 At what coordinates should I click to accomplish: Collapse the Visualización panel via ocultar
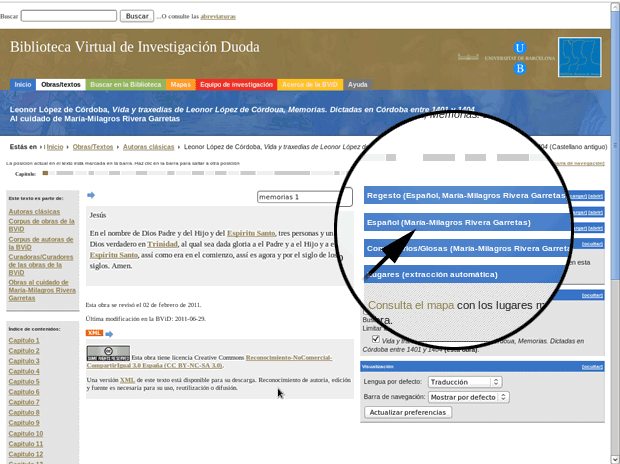[593, 367]
